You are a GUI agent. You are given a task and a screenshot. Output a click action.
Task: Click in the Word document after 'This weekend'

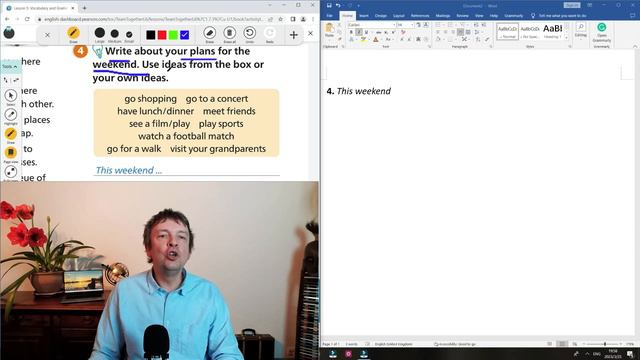(391, 91)
